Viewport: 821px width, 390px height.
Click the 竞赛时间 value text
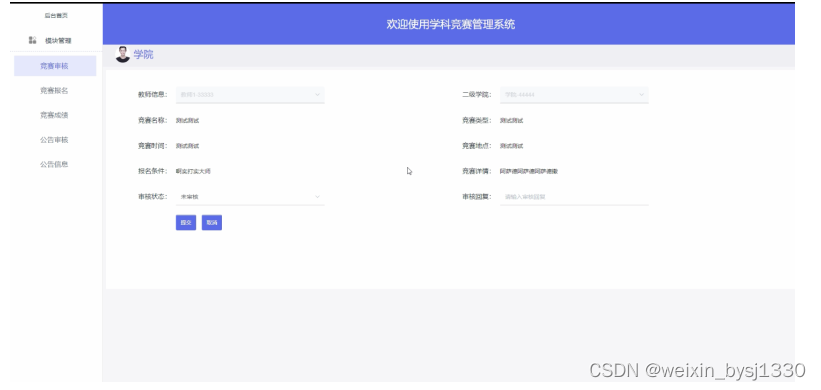[x=187, y=146]
